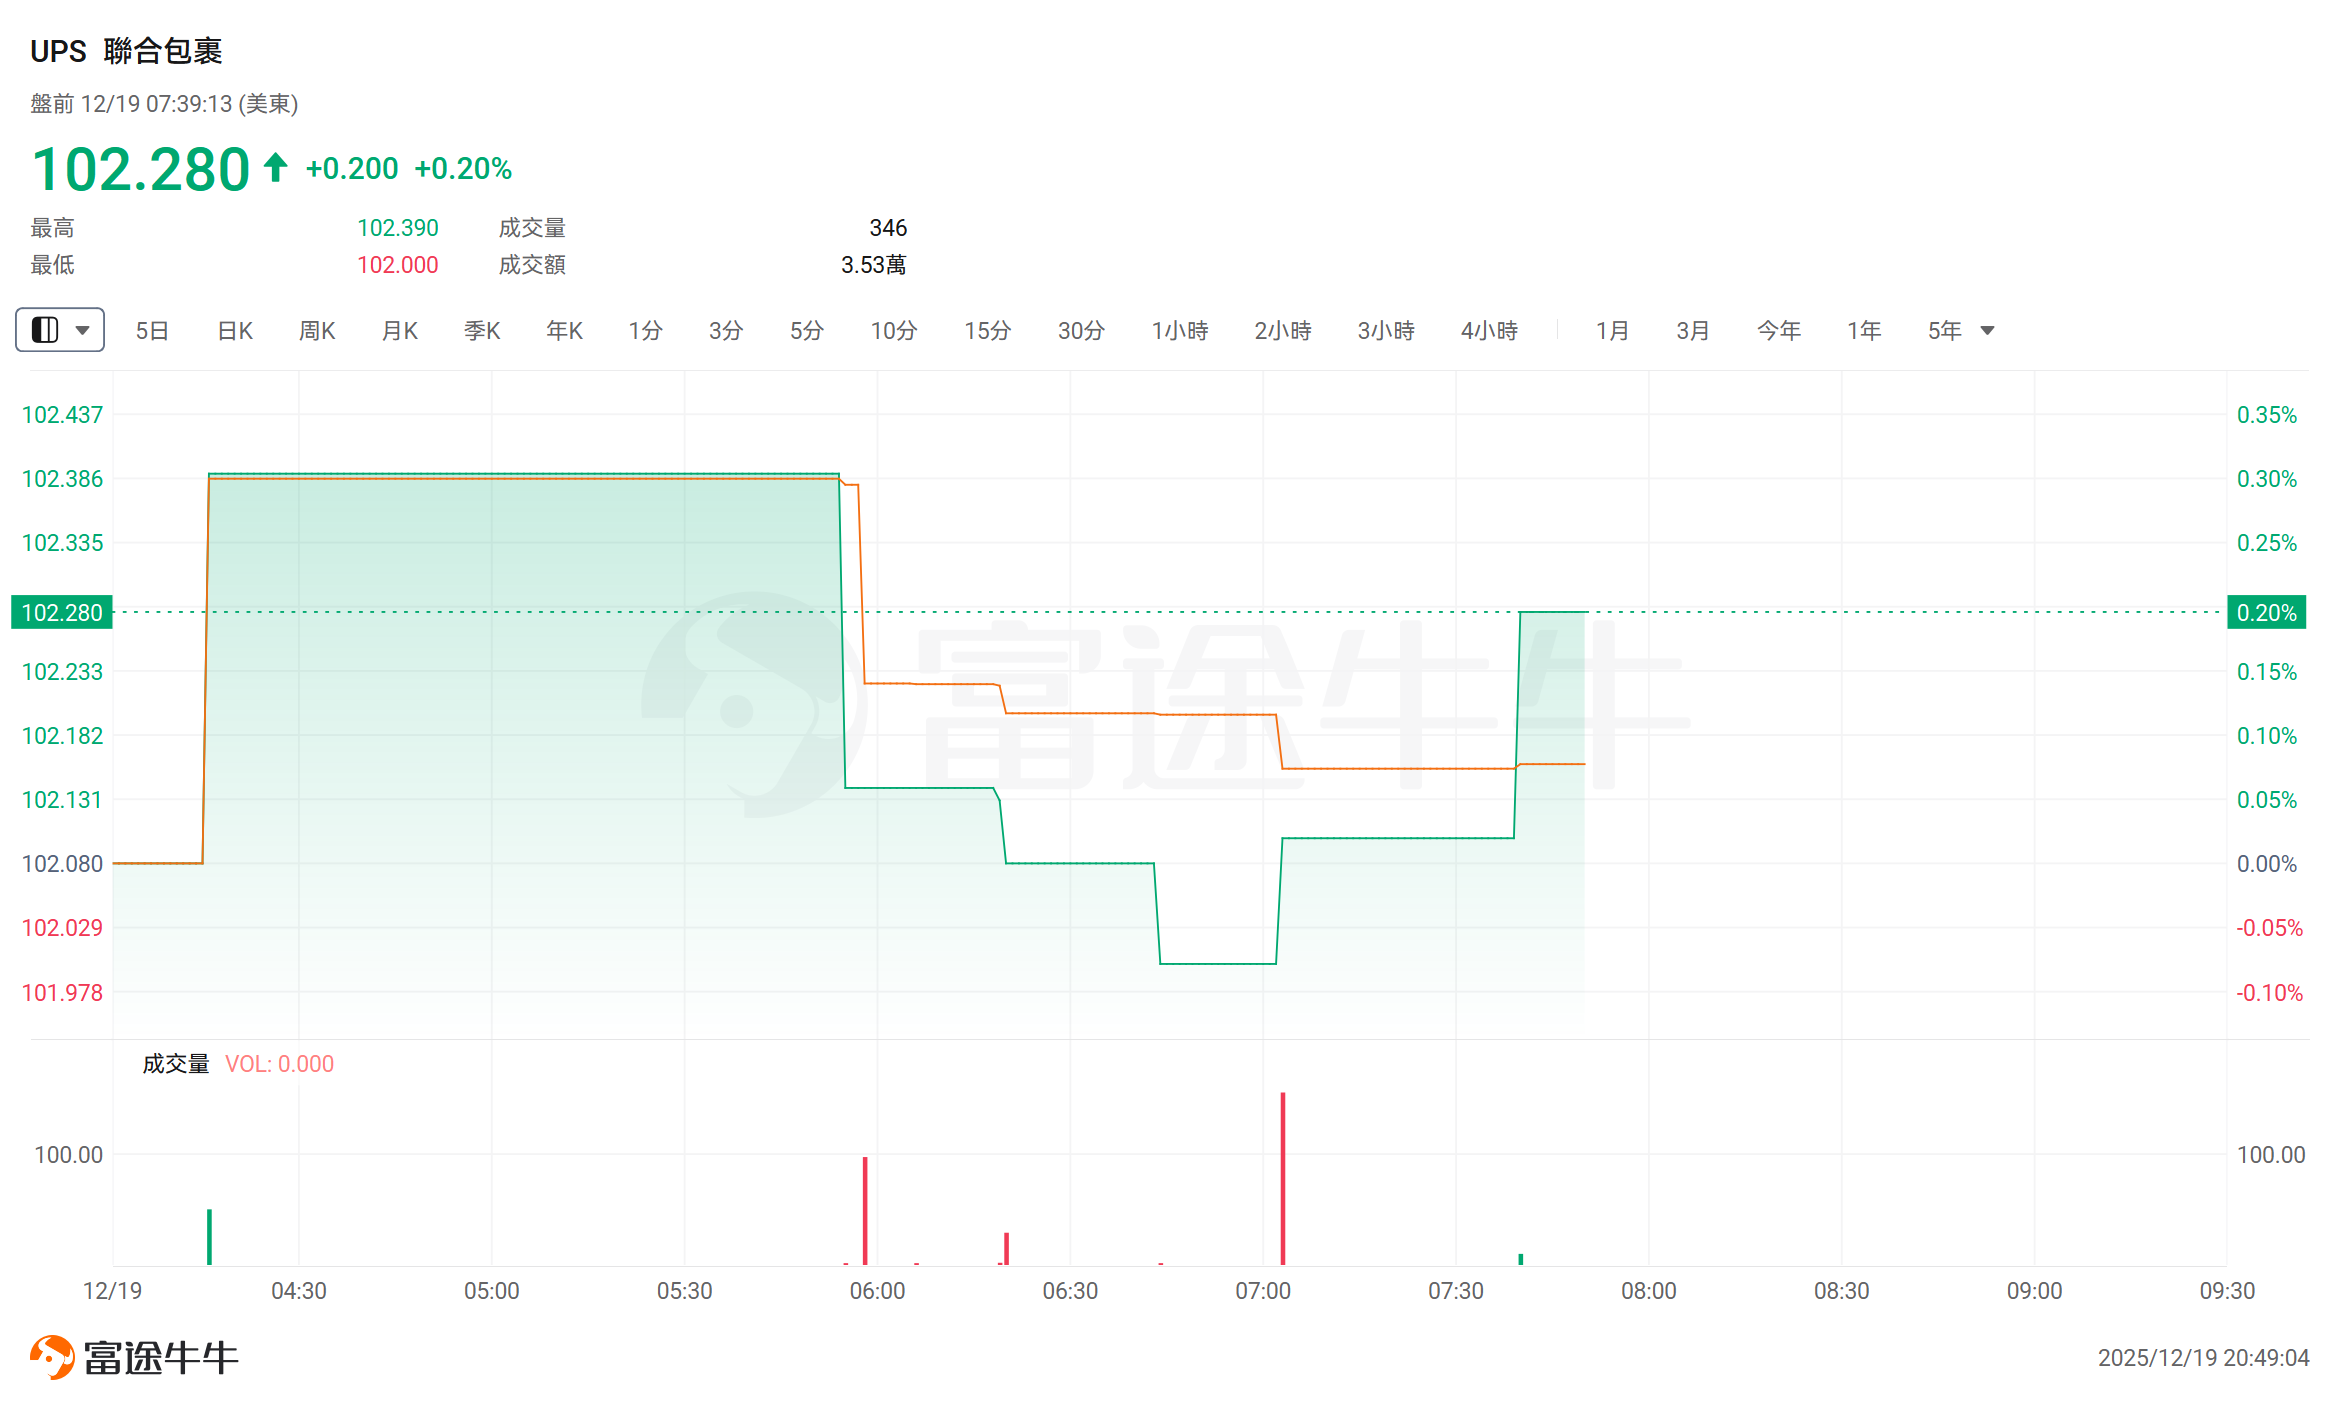Switch to 15分 interval
The width and height of the screenshot is (2340, 1408).
coord(987,330)
